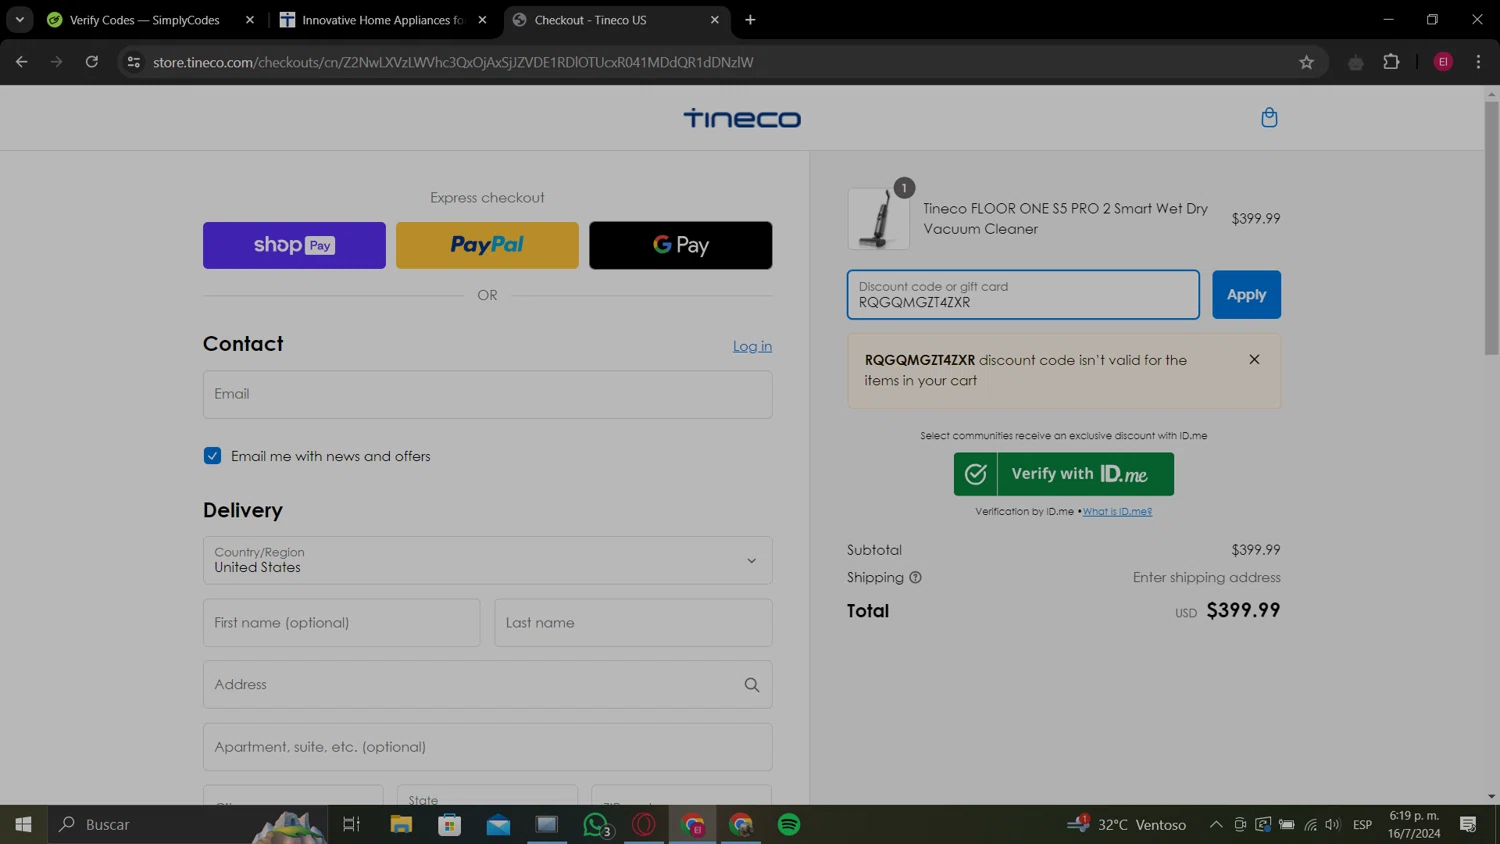The width and height of the screenshot is (1500, 844).
Task: Open the What is ID.me? link
Action: pos(1117,511)
